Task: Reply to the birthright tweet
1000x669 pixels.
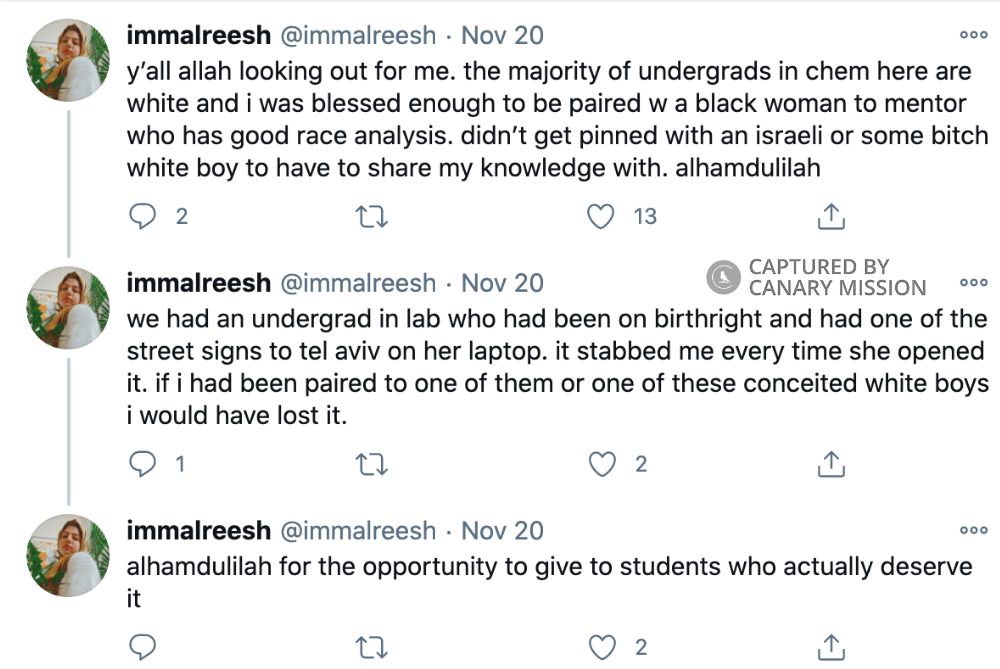Action: [143, 463]
